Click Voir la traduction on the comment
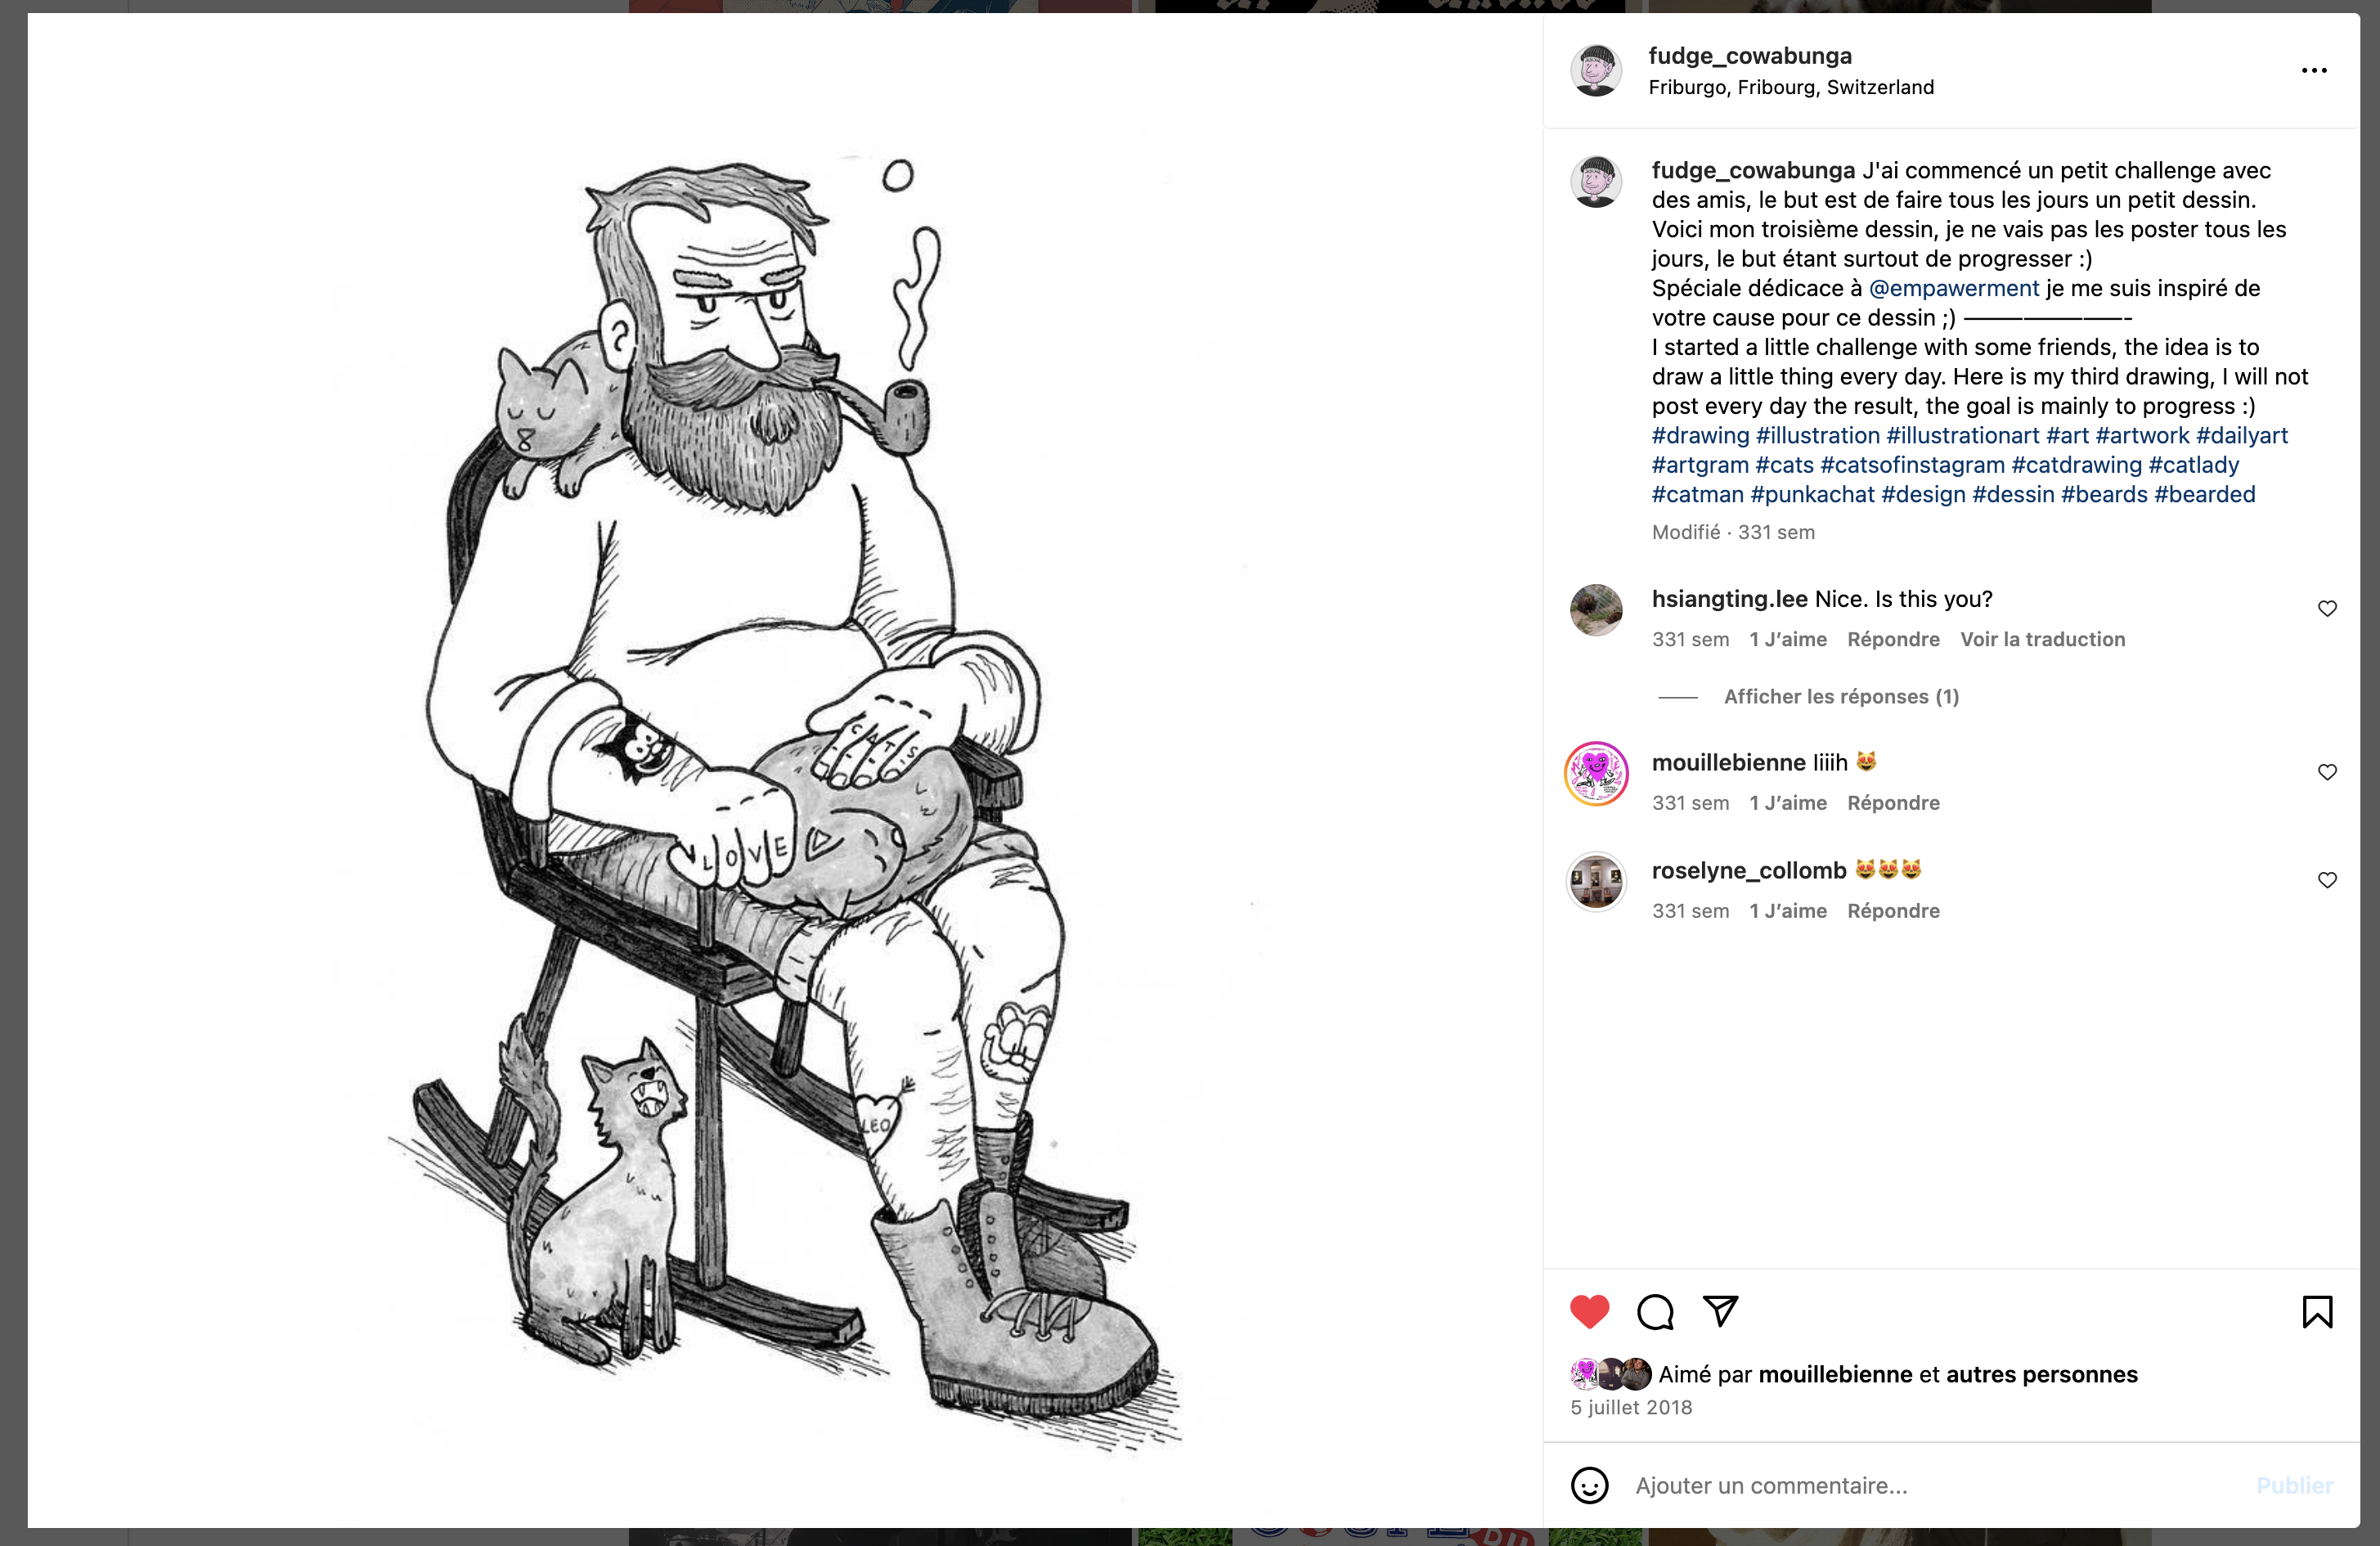Viewport: 2380px width, 1546px height. click(x=2042, y=639)
